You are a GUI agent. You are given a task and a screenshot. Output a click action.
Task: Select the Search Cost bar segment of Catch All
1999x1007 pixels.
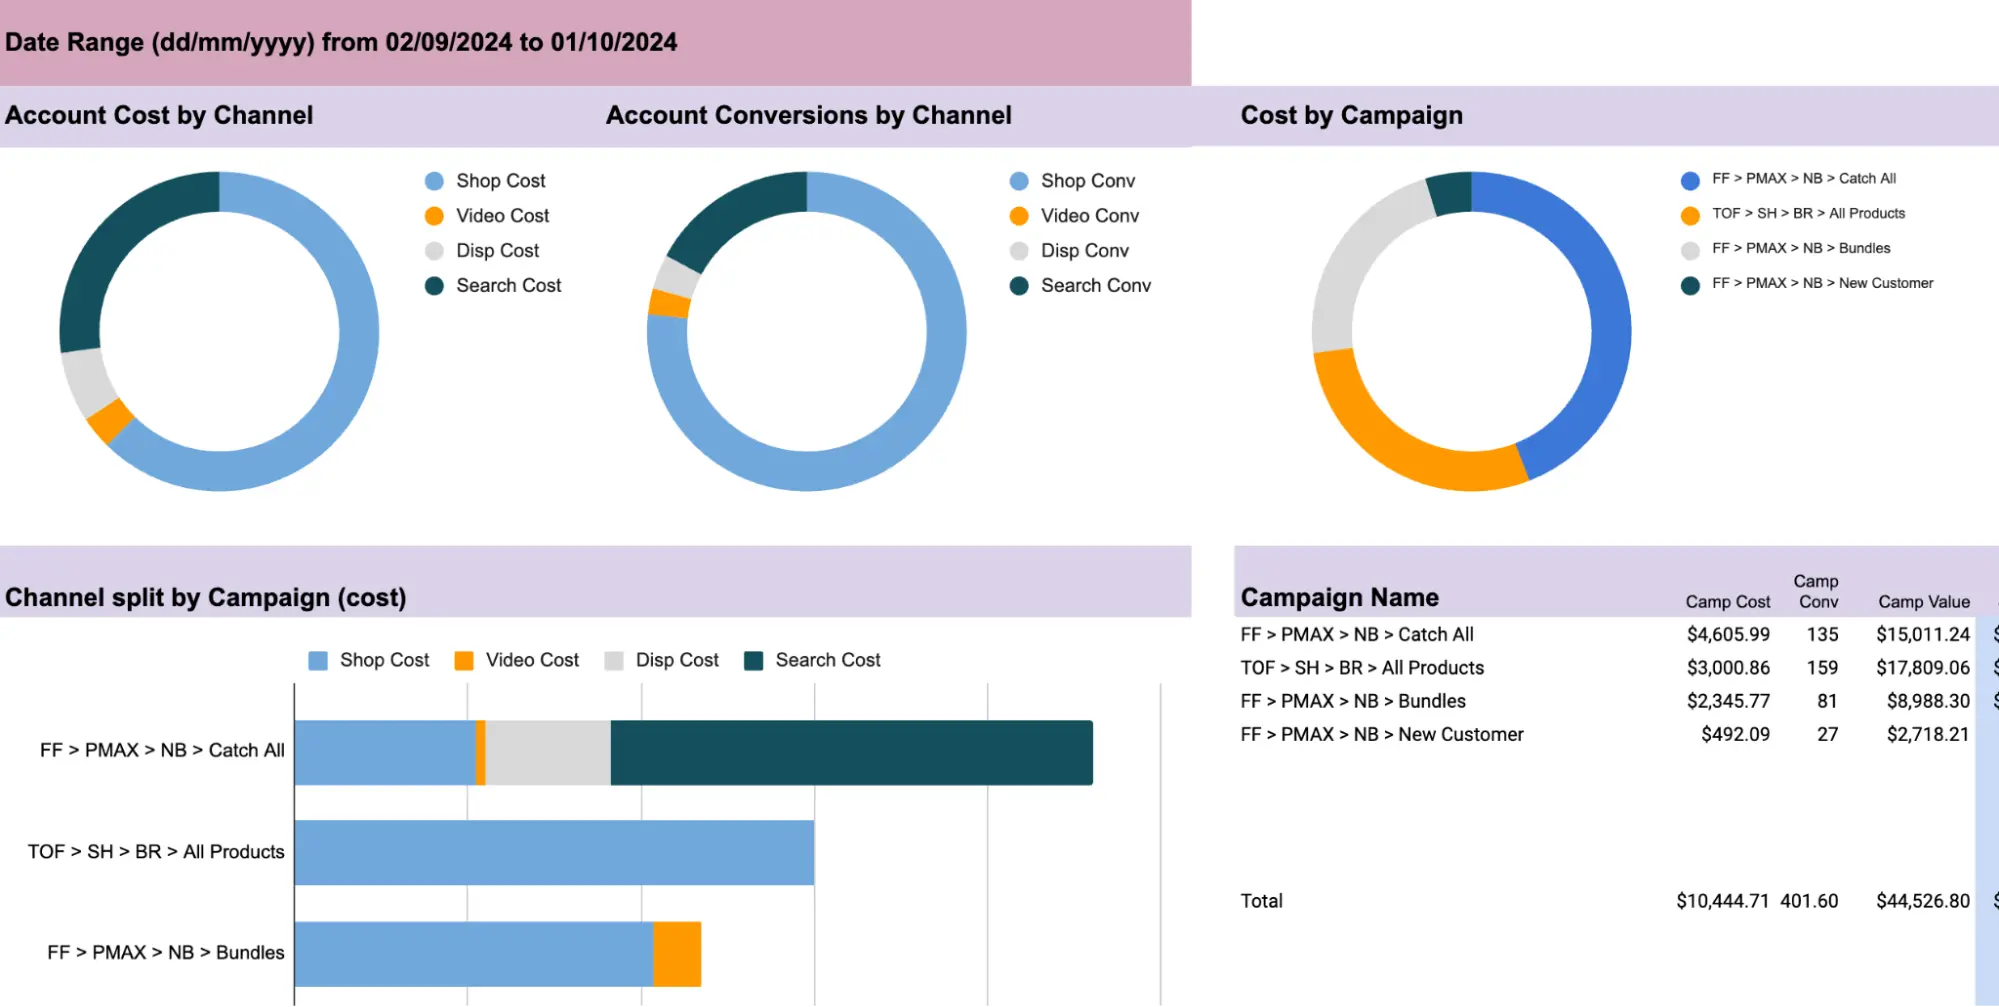click(852, 752)
